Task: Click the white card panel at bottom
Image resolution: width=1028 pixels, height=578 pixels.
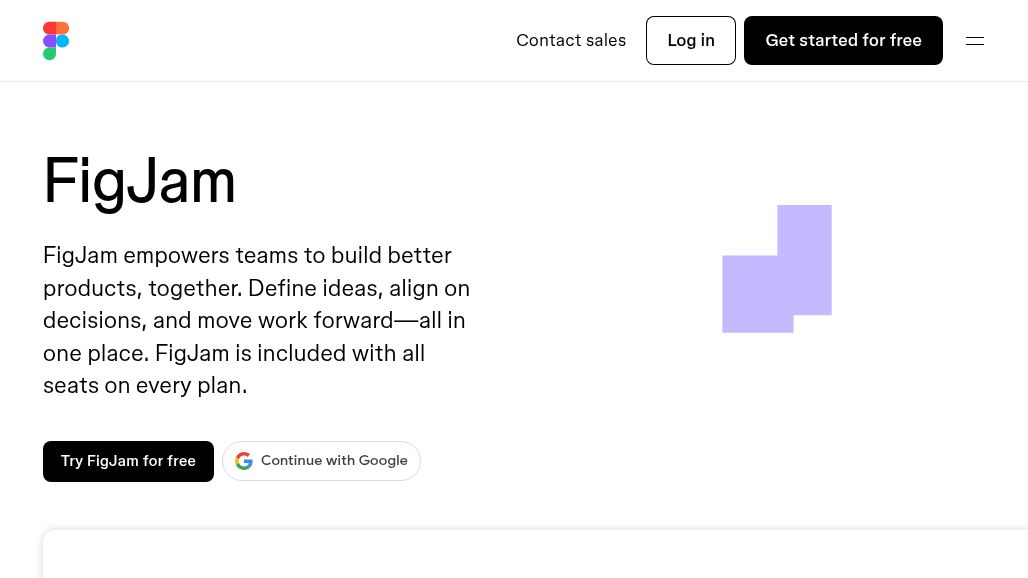Action: [x=535, y=554]
